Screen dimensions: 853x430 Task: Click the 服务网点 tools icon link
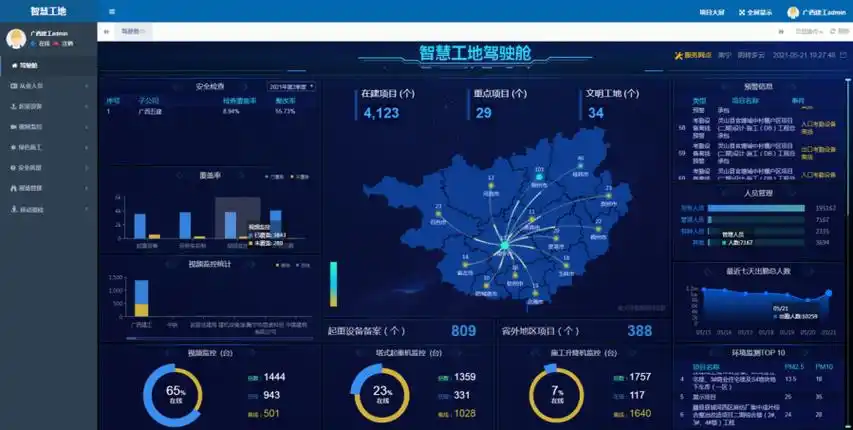click(x=693, y=56)
